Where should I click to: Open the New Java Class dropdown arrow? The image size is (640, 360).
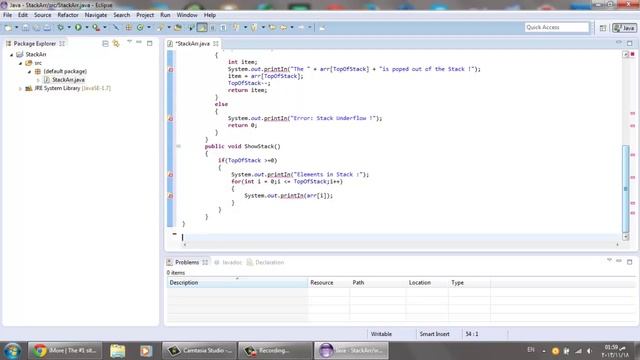(149, 27)
